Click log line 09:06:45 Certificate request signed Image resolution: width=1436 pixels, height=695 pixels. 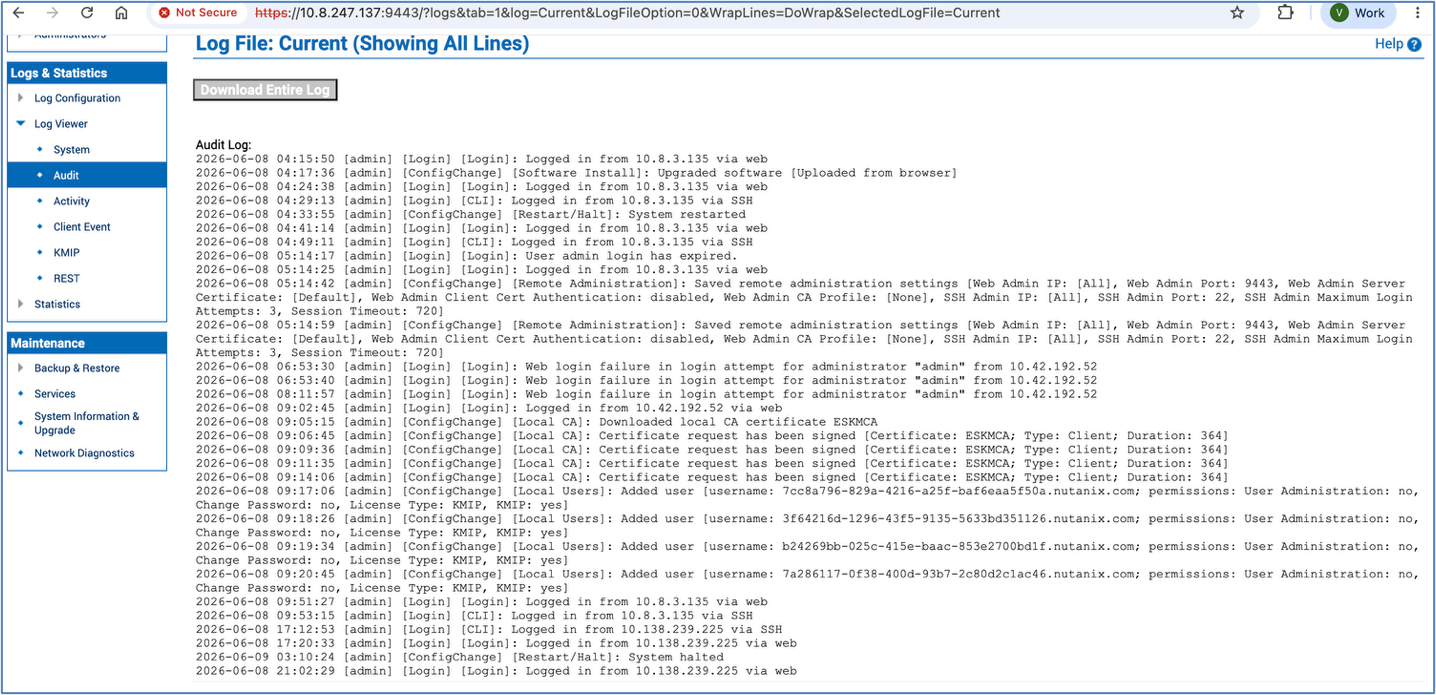(x=712, y=436)
